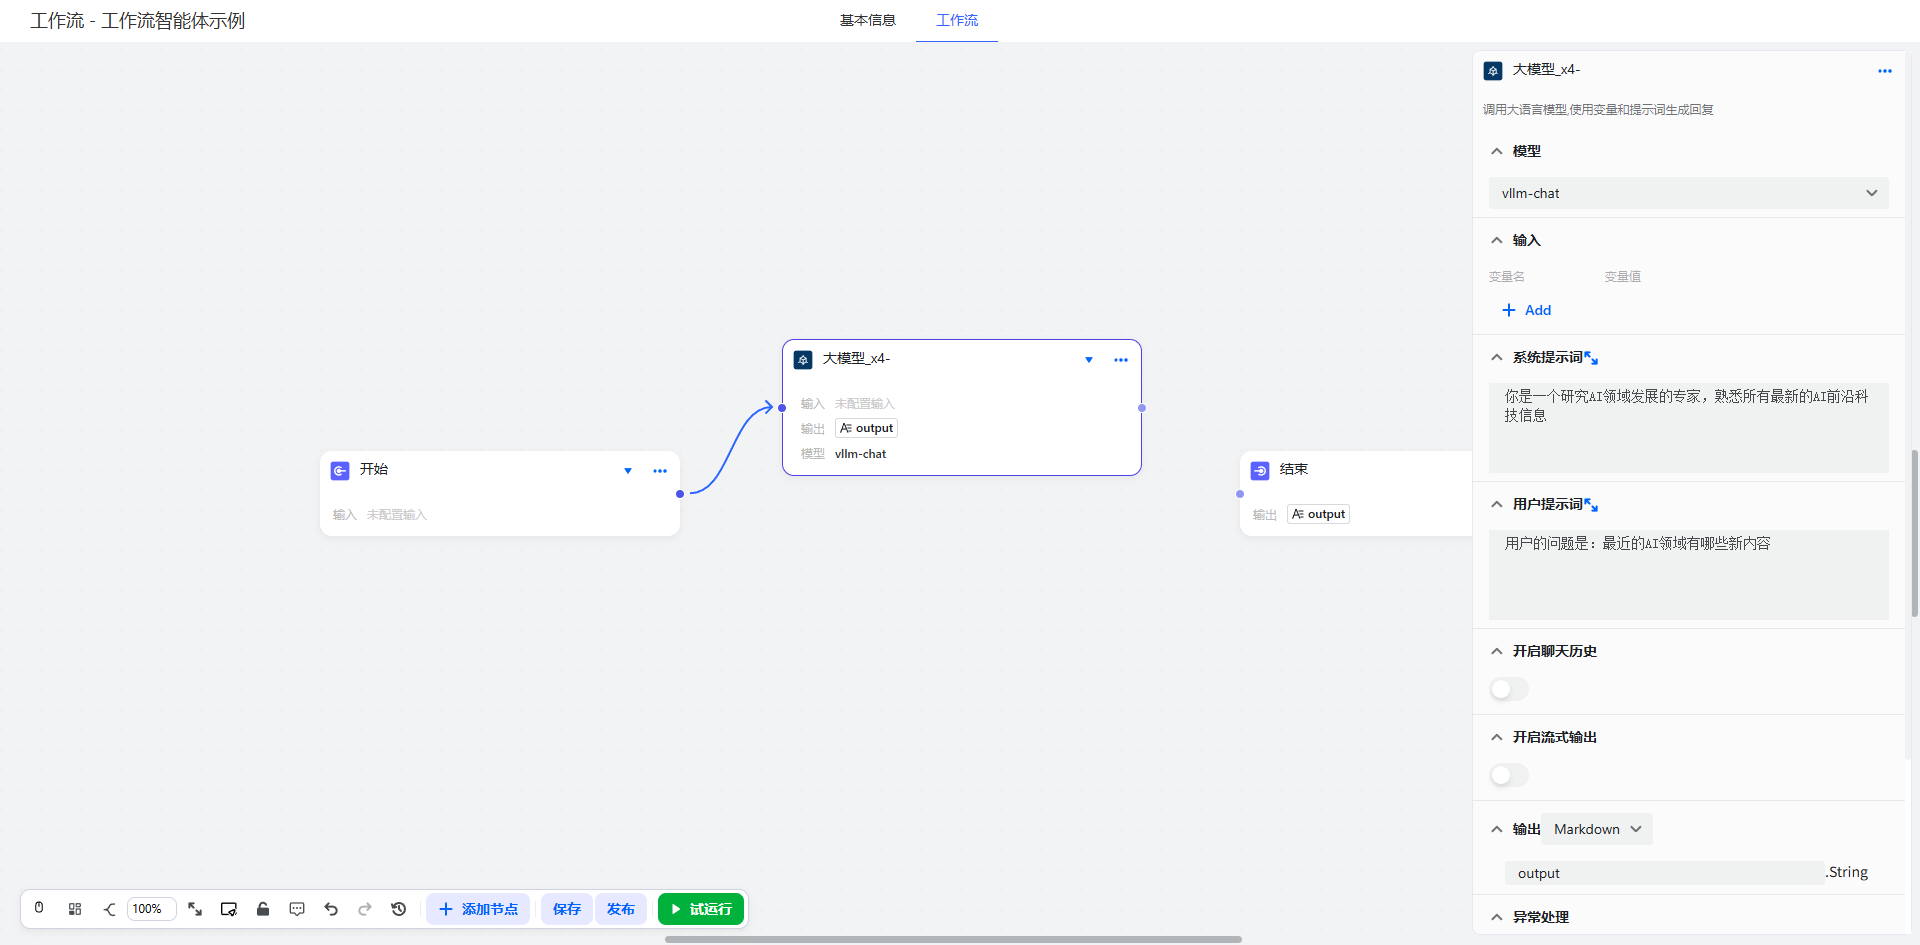The height and width of the screenshot is (945, 1920).
Task: Expand the 异常处理 section
Action: click(x=1497, y=917)
